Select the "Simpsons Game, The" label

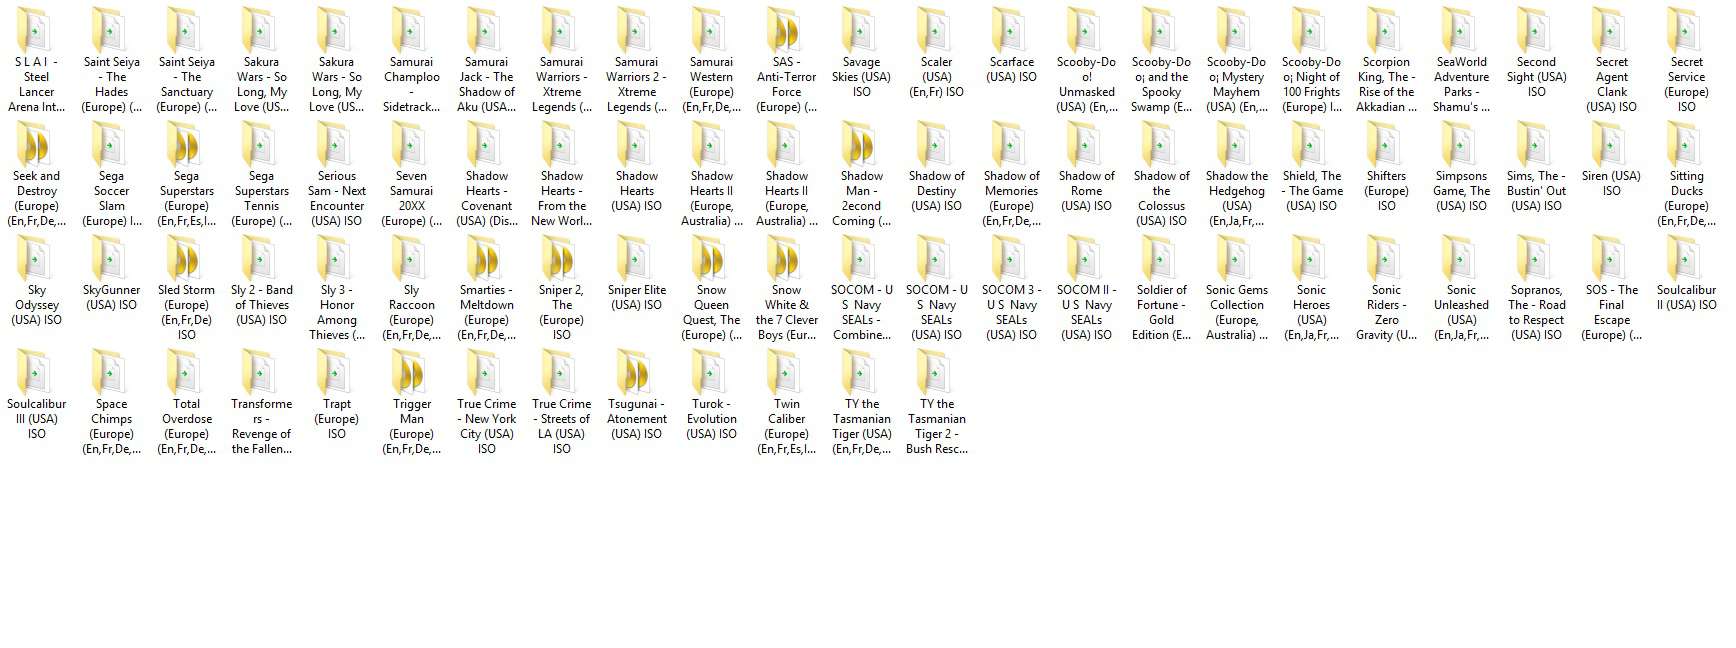coord(1461,191)
